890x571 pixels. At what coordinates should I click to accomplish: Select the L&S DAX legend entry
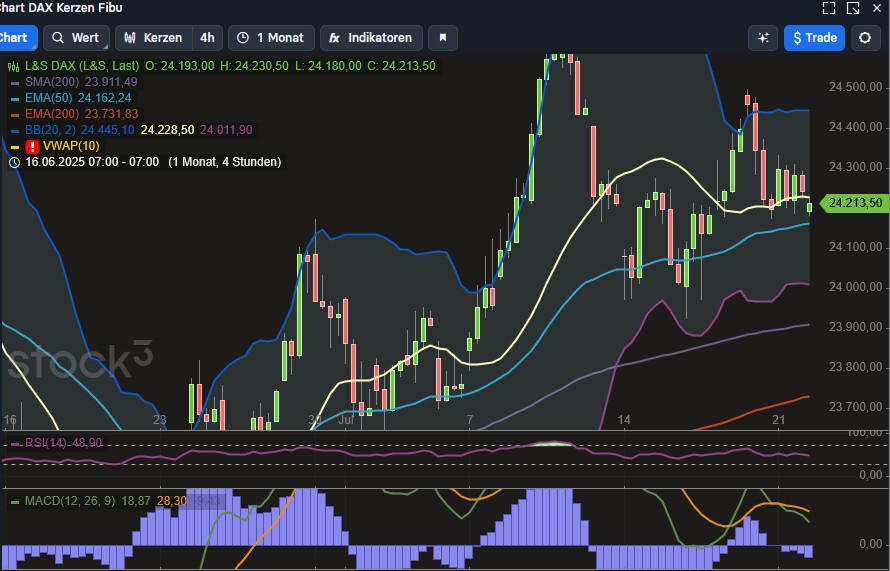coord(82,66)
